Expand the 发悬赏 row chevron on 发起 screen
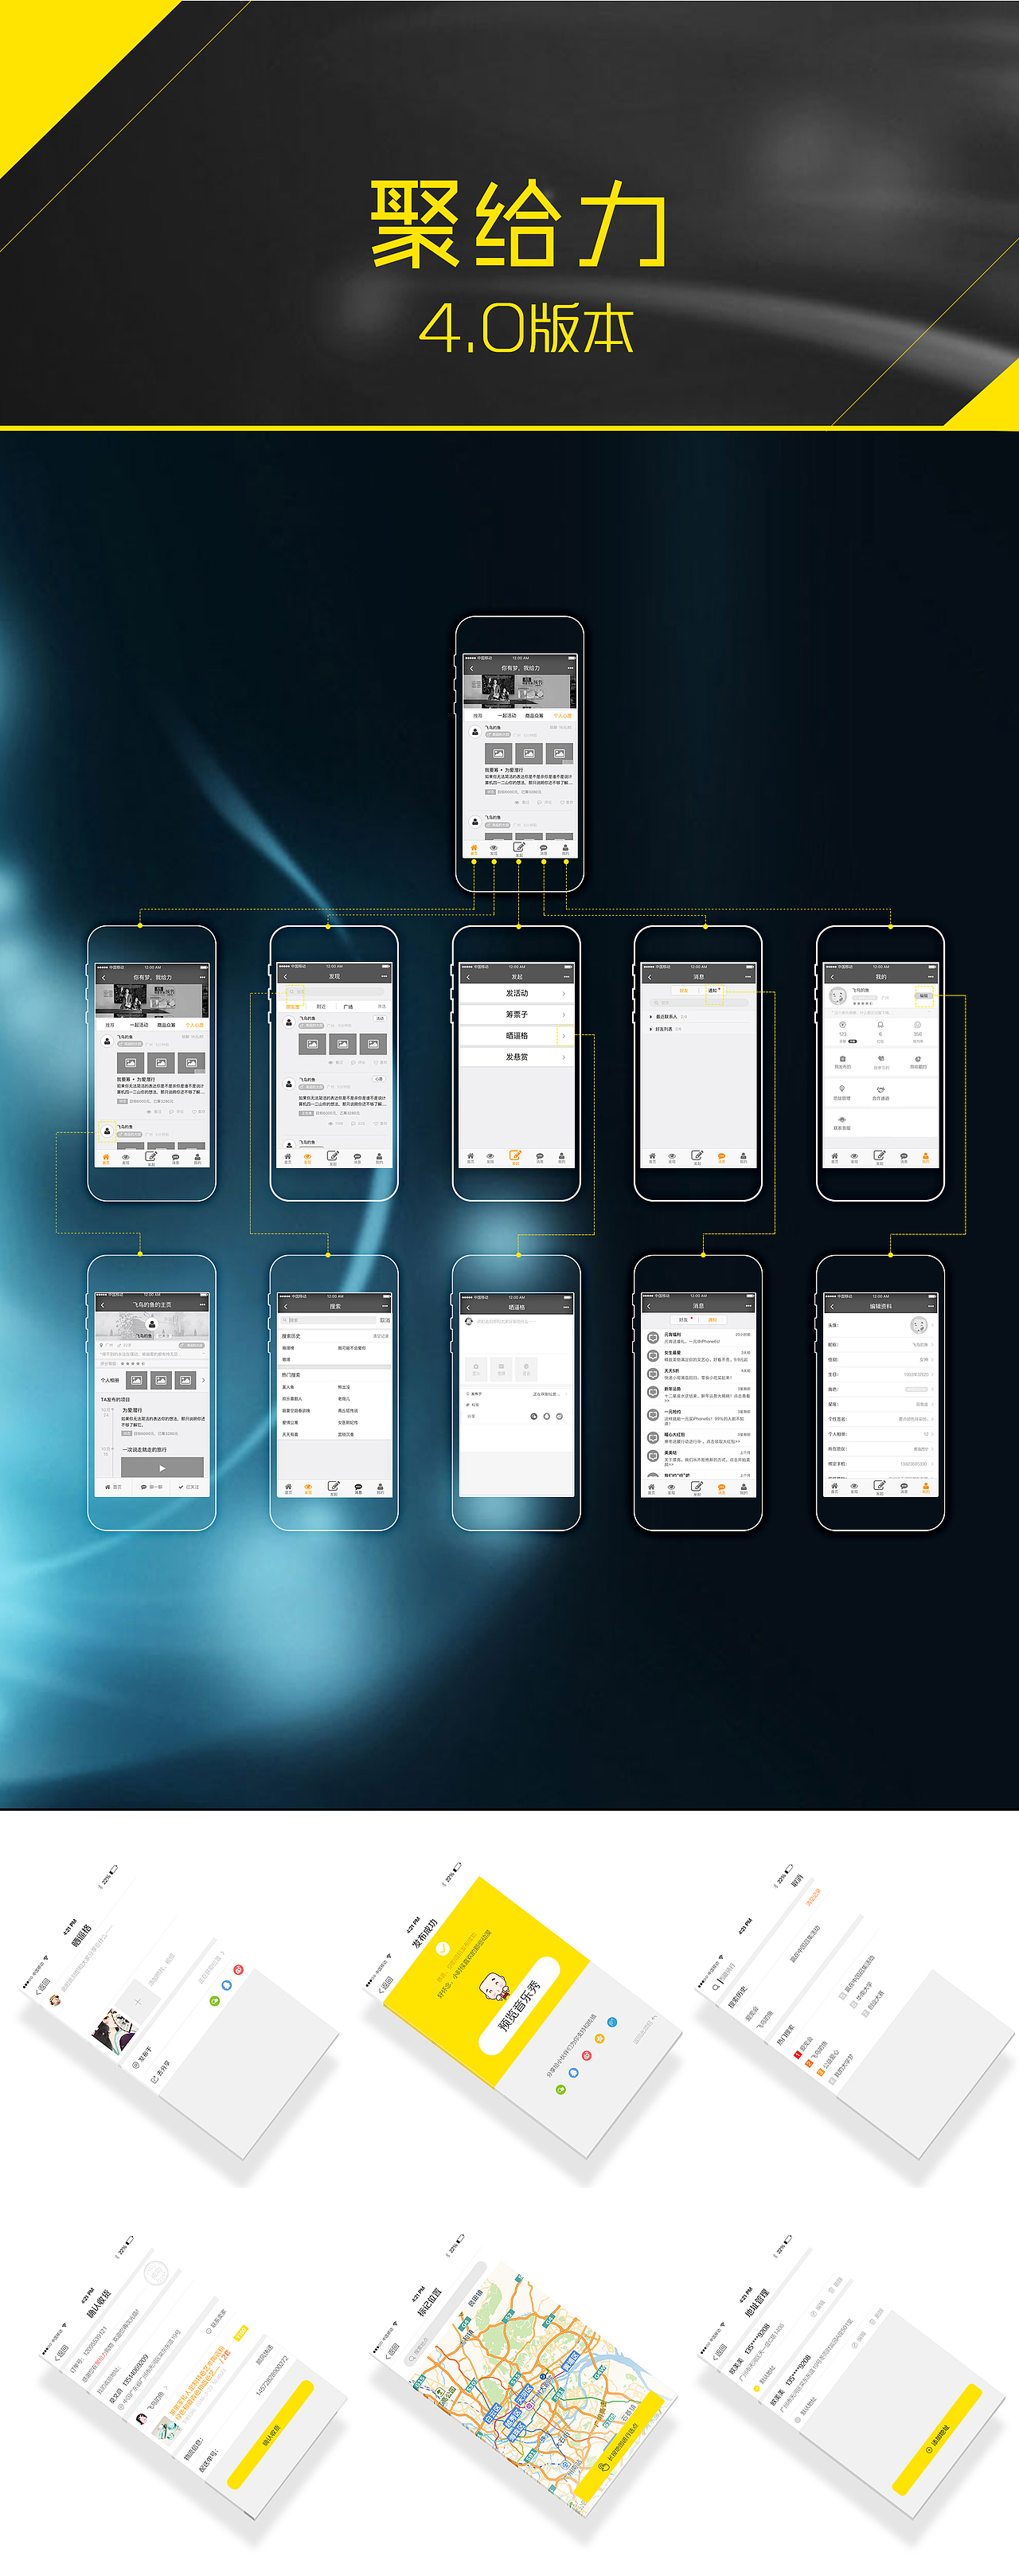 coord(564,1057)
